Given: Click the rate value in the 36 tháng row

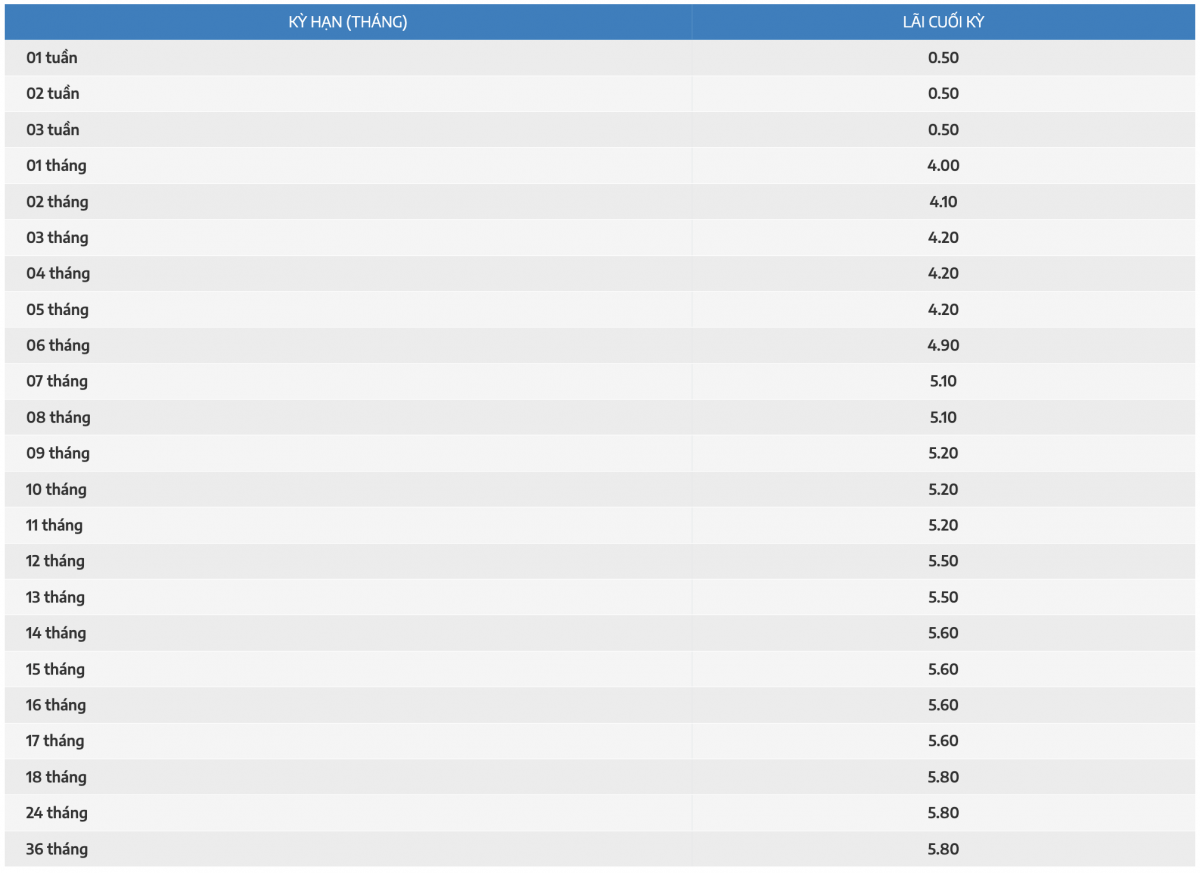Looking at the screenshot, I should coord(943,849).
